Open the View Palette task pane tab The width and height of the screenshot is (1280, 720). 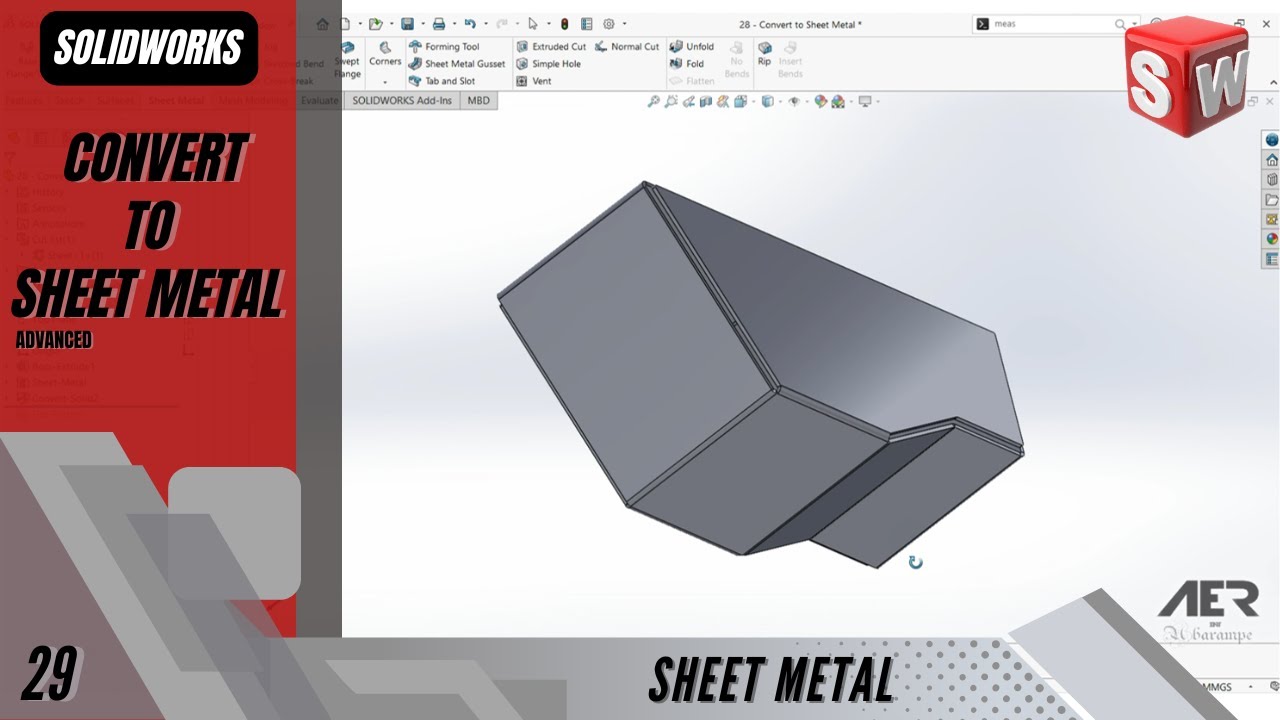[x=1271, y=219]
